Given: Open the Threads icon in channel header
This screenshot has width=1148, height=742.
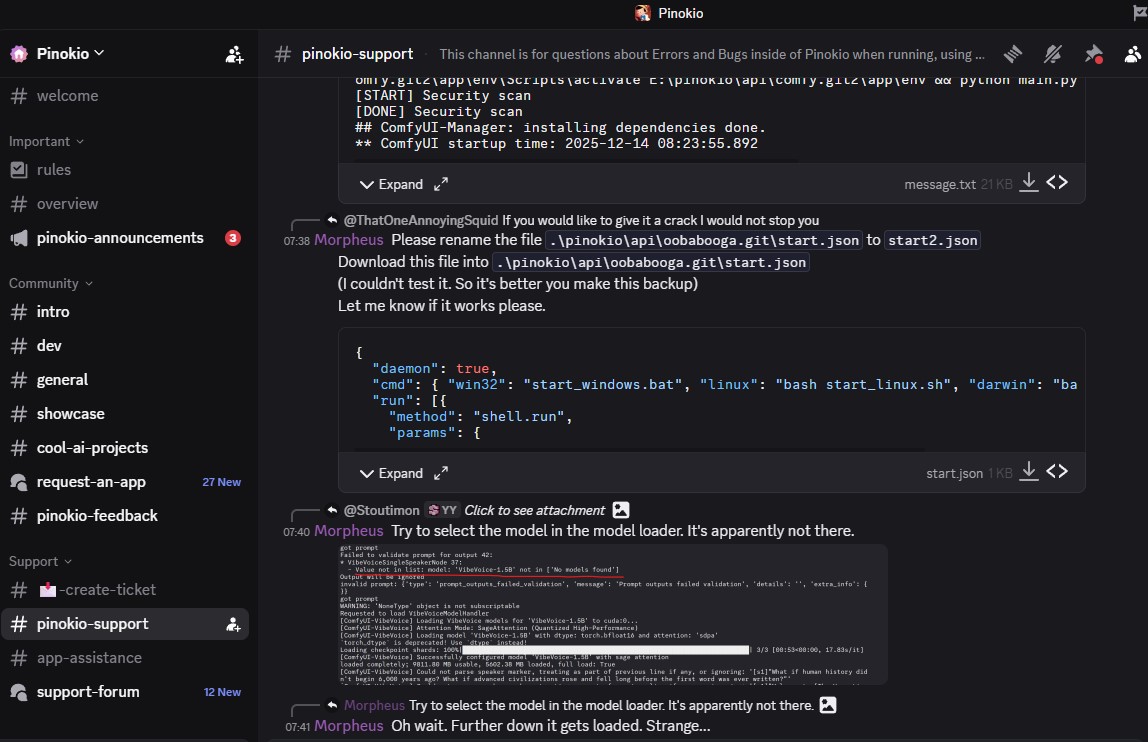Looking at the screenshot, I should pos(1013,54).
